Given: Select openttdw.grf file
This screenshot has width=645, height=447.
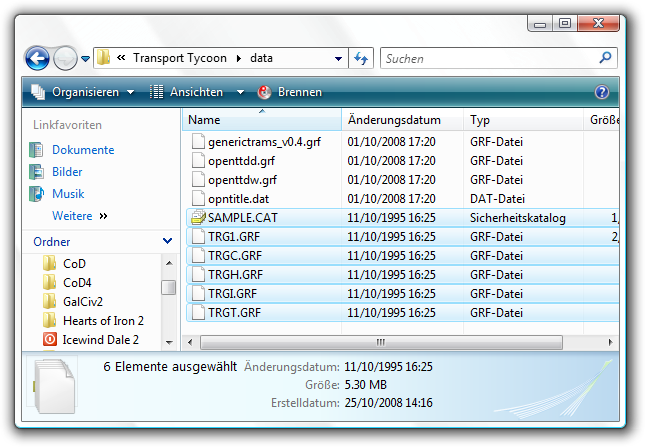Looking at the screenshot, I should click(242, 180).
